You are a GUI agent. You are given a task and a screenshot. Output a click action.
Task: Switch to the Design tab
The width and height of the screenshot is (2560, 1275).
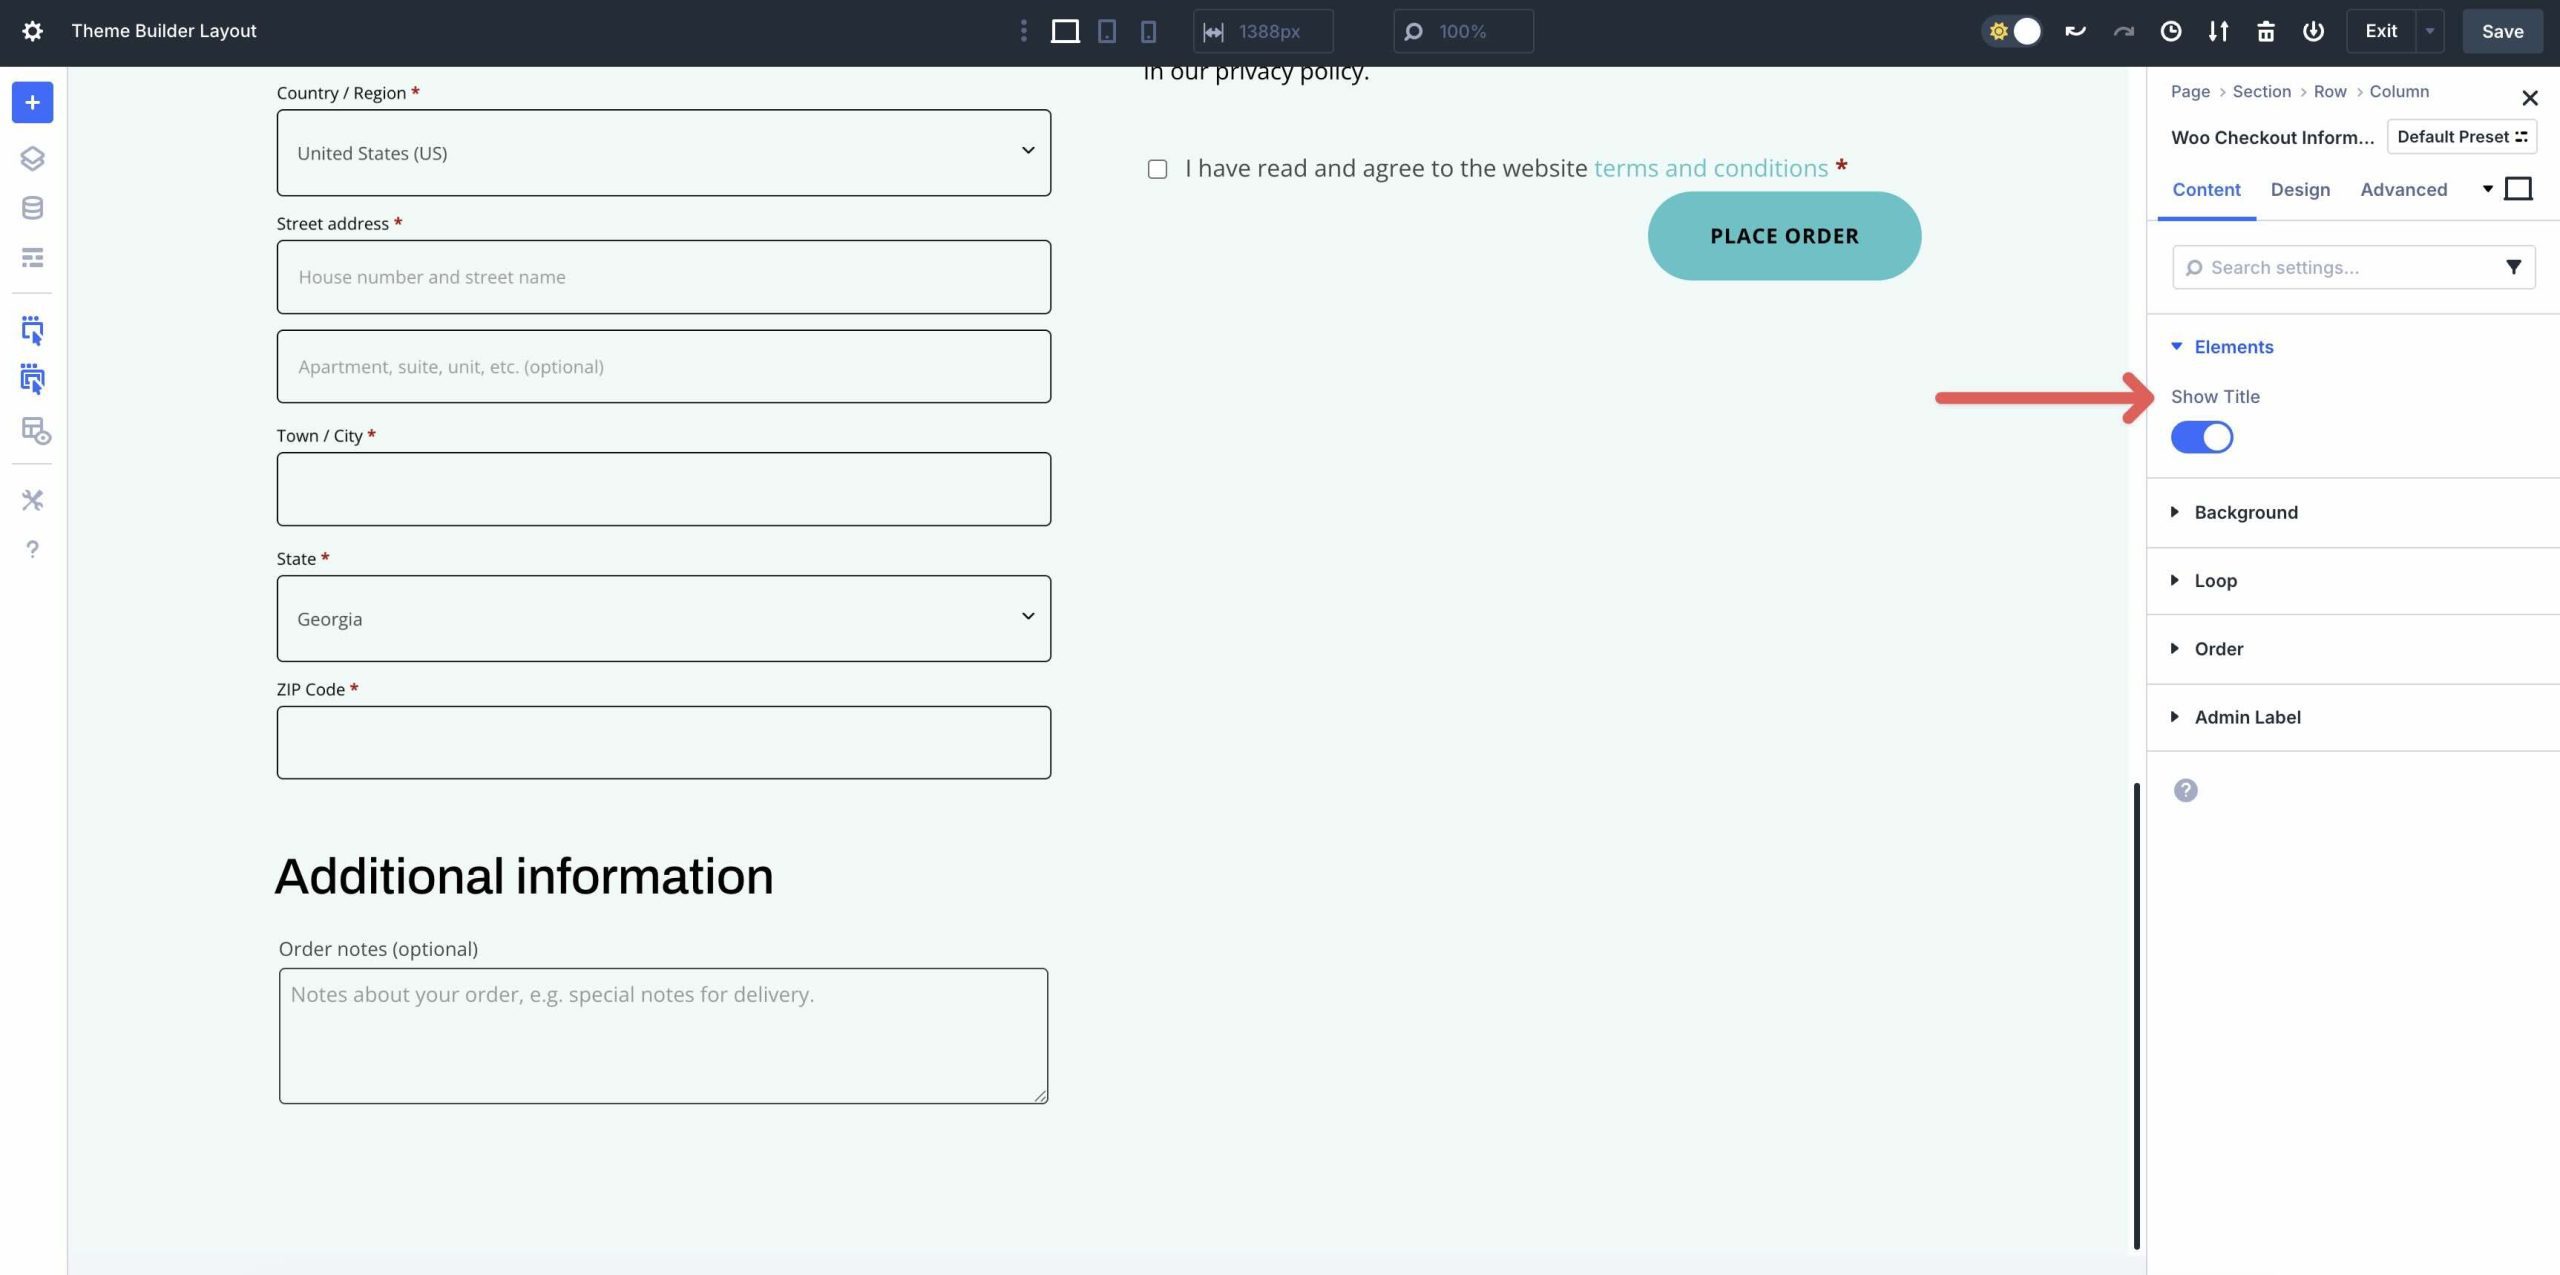2299,189
